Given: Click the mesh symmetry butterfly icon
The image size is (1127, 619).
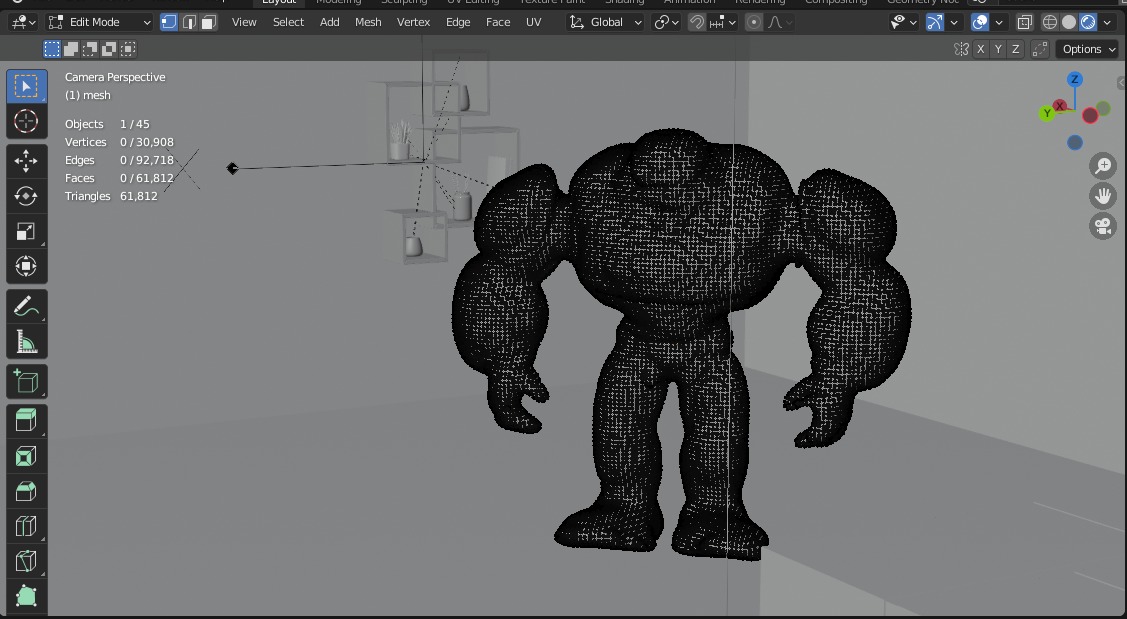Looking at the screenshot, I should coord(961,49).
